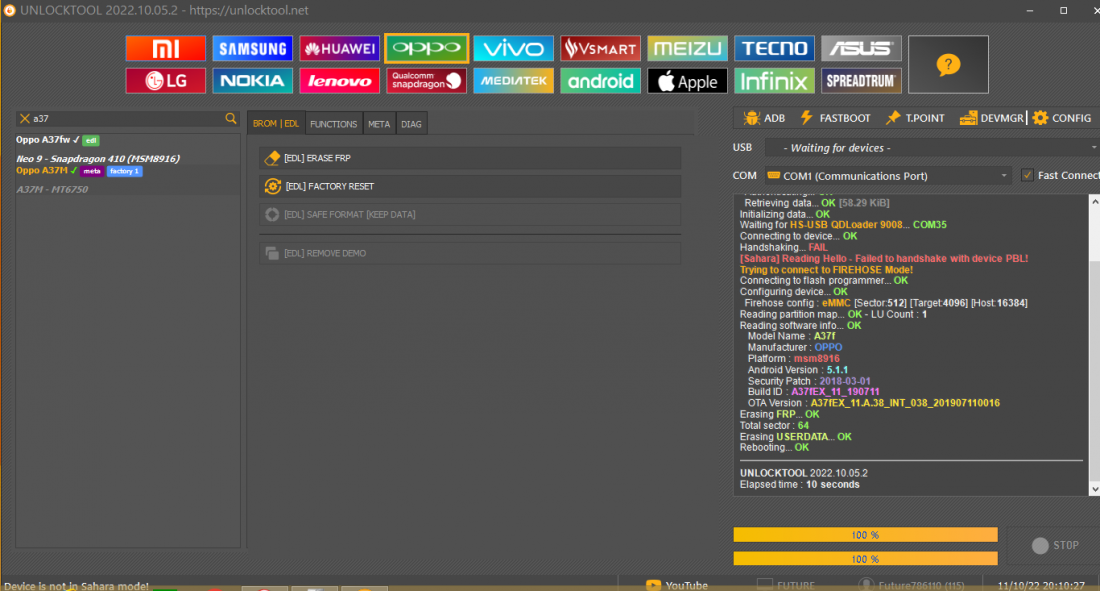
Task: Click the factory 1 tag beside Oppo A37M
Action: tap(124, 171)
